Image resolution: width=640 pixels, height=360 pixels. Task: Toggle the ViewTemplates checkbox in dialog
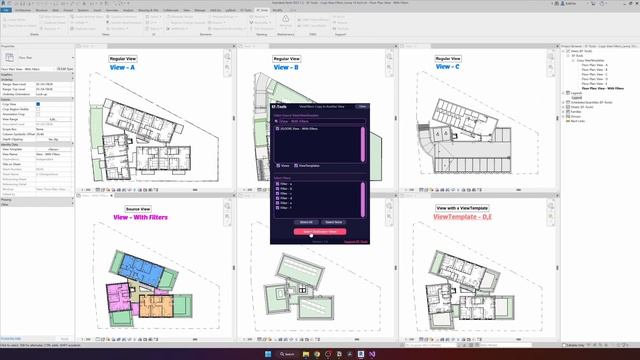coord(296,166)
